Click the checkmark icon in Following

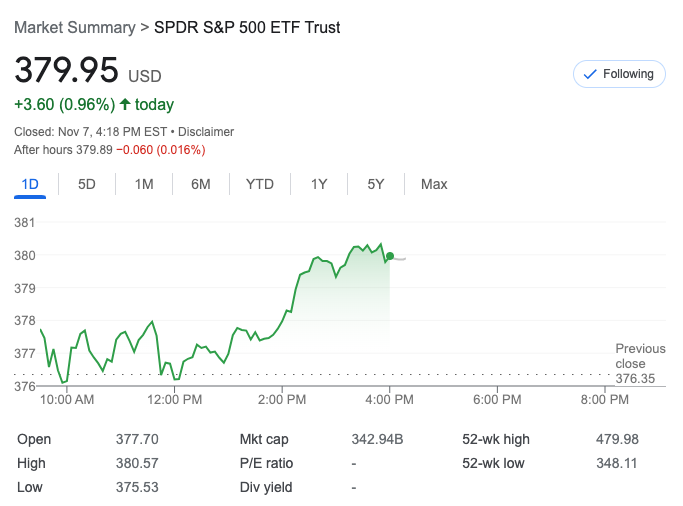click(590, 74)
